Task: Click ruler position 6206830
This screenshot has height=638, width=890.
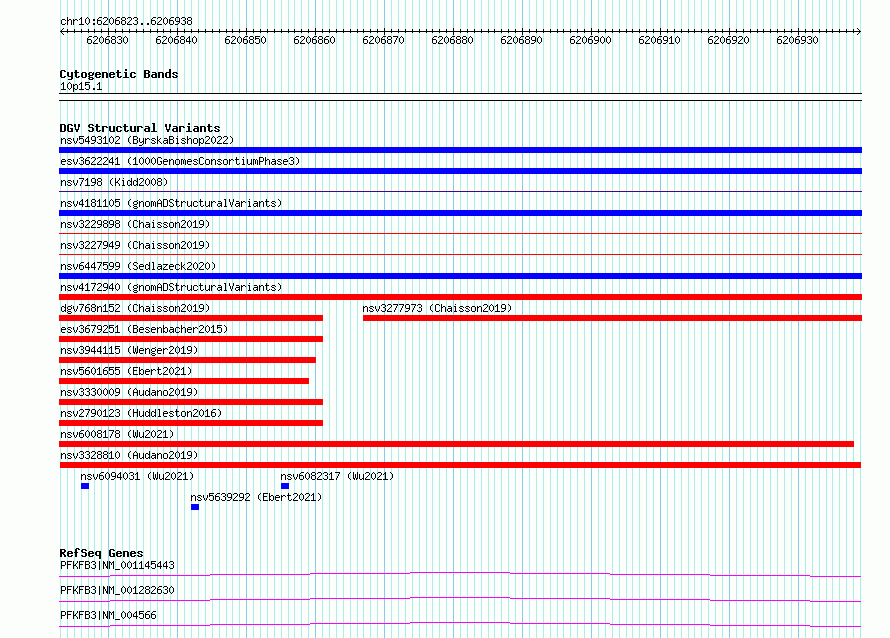Action: (x=107, y=40)
